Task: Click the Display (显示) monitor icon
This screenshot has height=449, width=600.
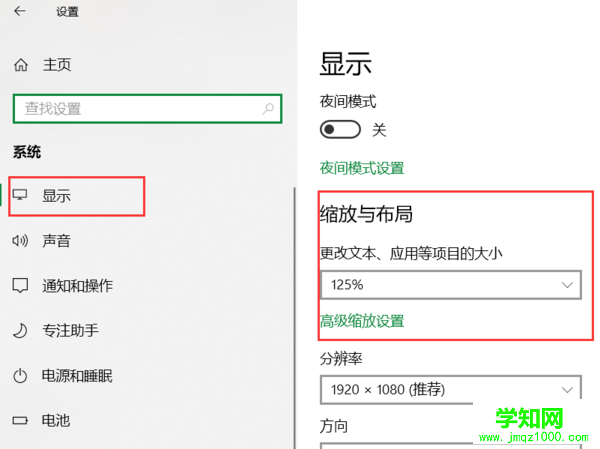Action: 20,196
